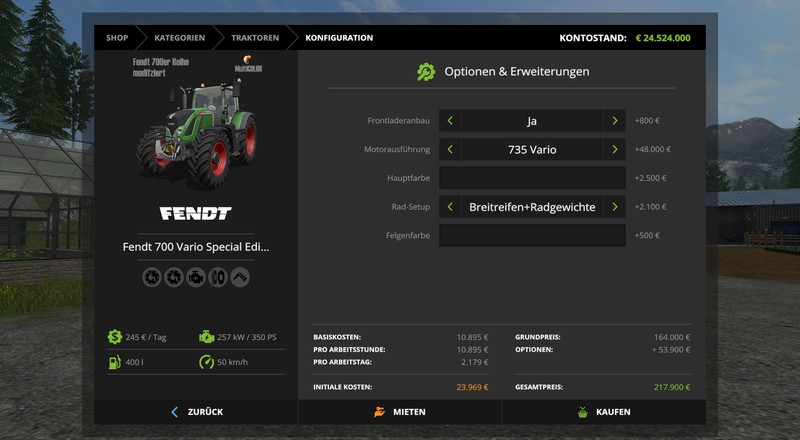Click the engine configuration icon under tractor name

[x=197, y=277]
